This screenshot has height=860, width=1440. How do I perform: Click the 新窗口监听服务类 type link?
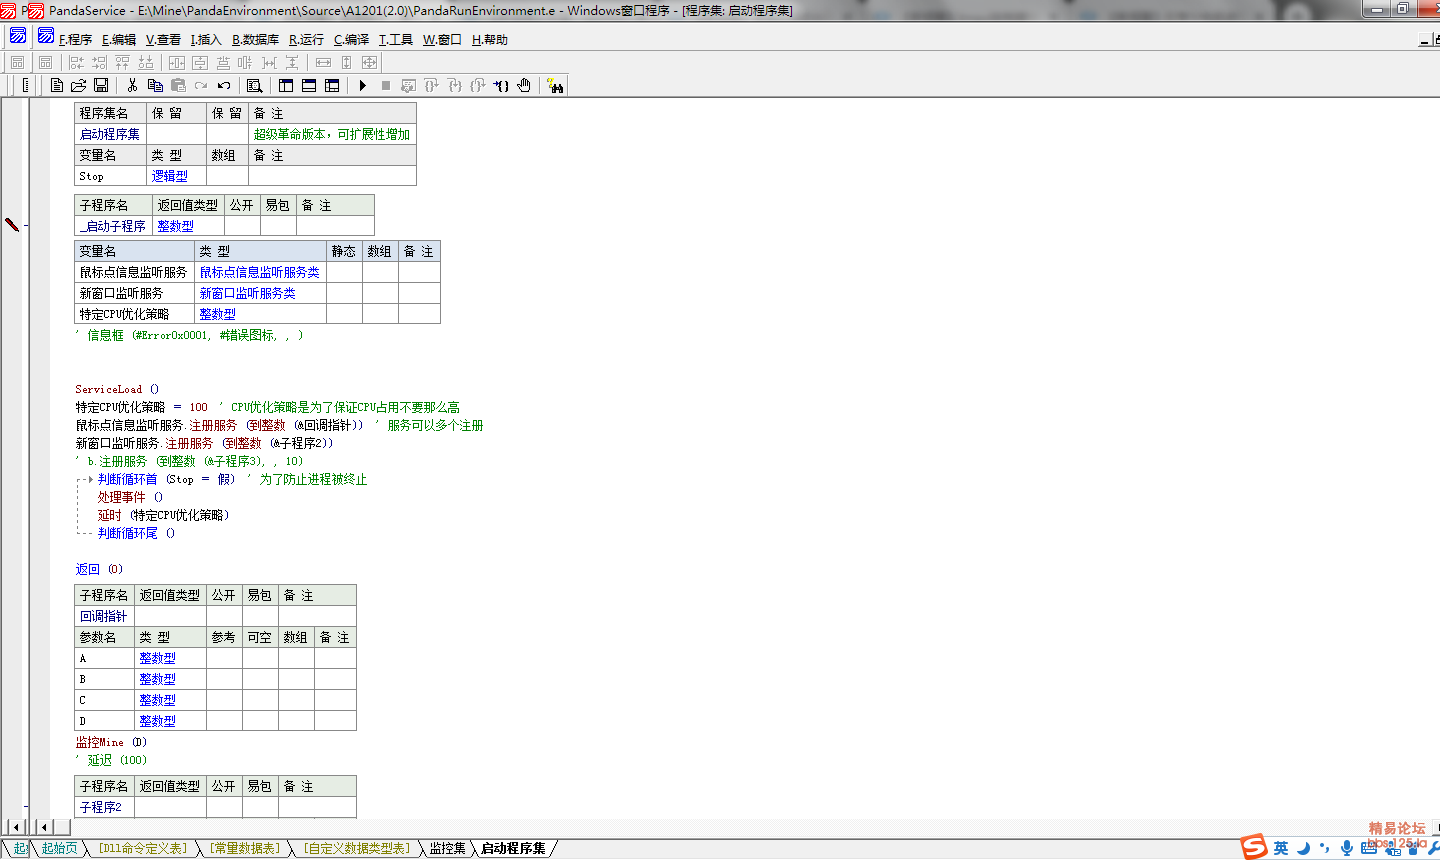click(247, 293)
